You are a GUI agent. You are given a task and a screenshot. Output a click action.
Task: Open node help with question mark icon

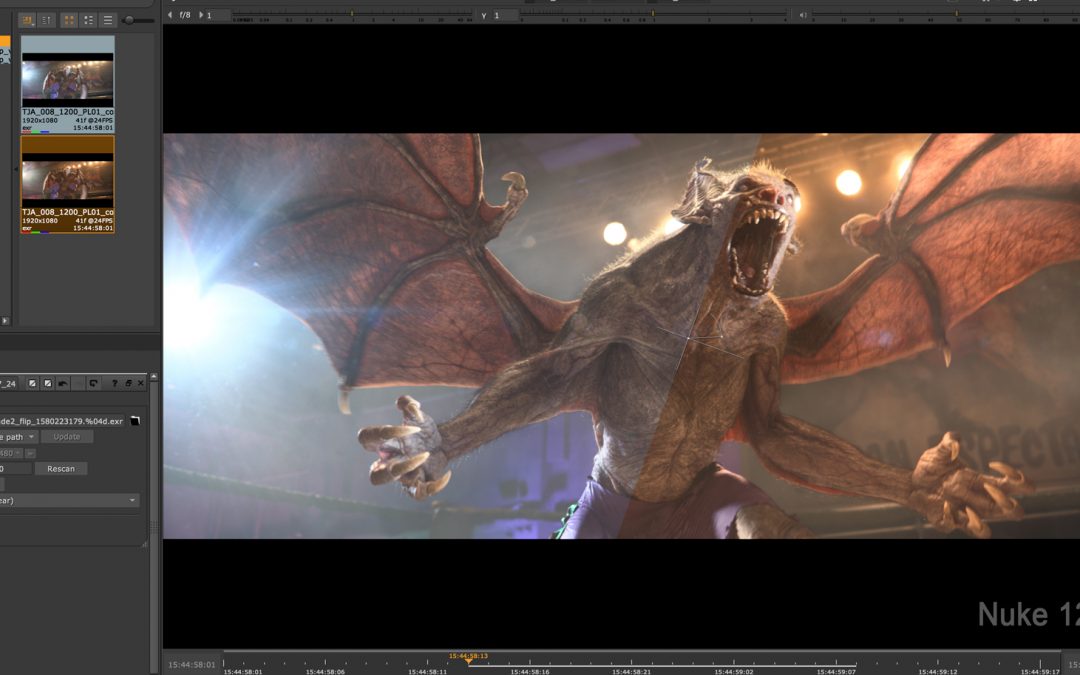click(x=114, y=384)
